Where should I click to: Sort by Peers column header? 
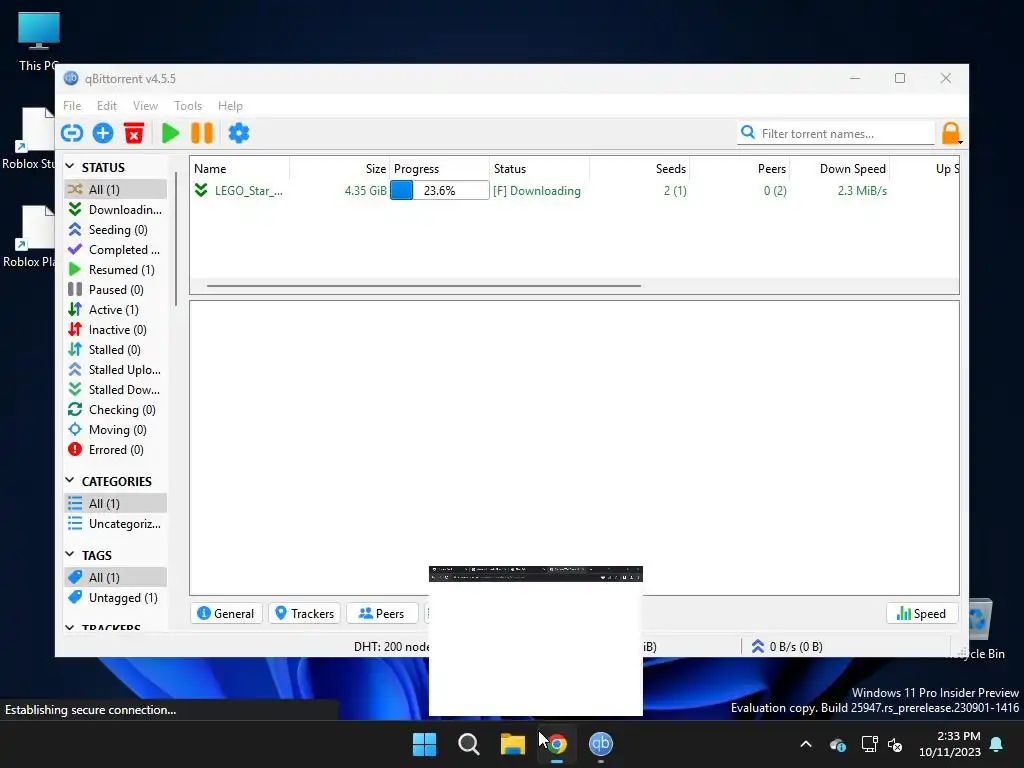(x=739, y=168)
